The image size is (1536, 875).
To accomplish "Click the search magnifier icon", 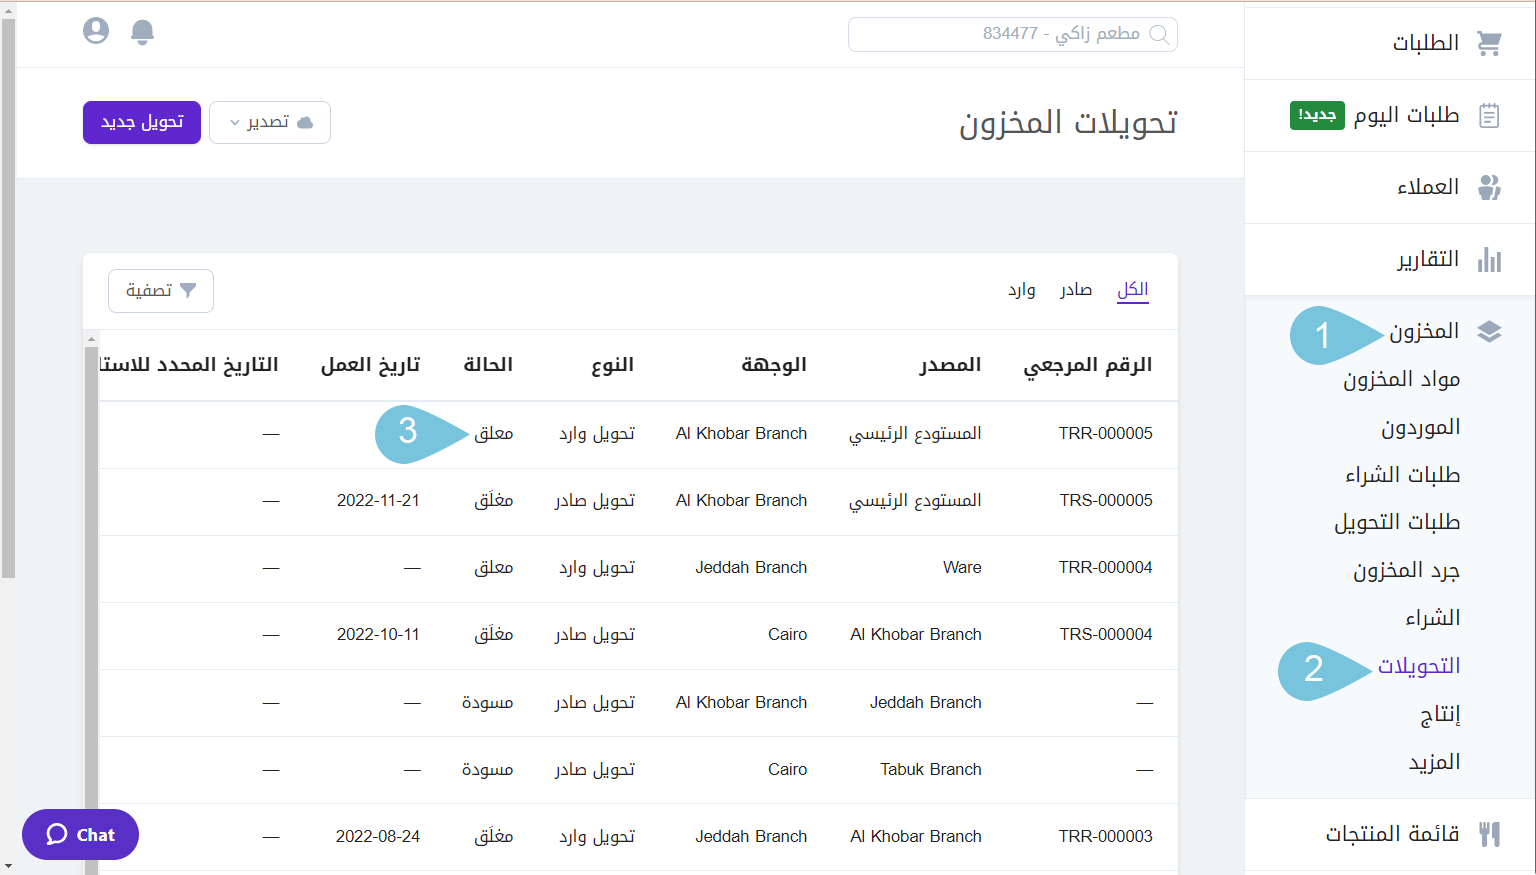I will point(1160,34).
